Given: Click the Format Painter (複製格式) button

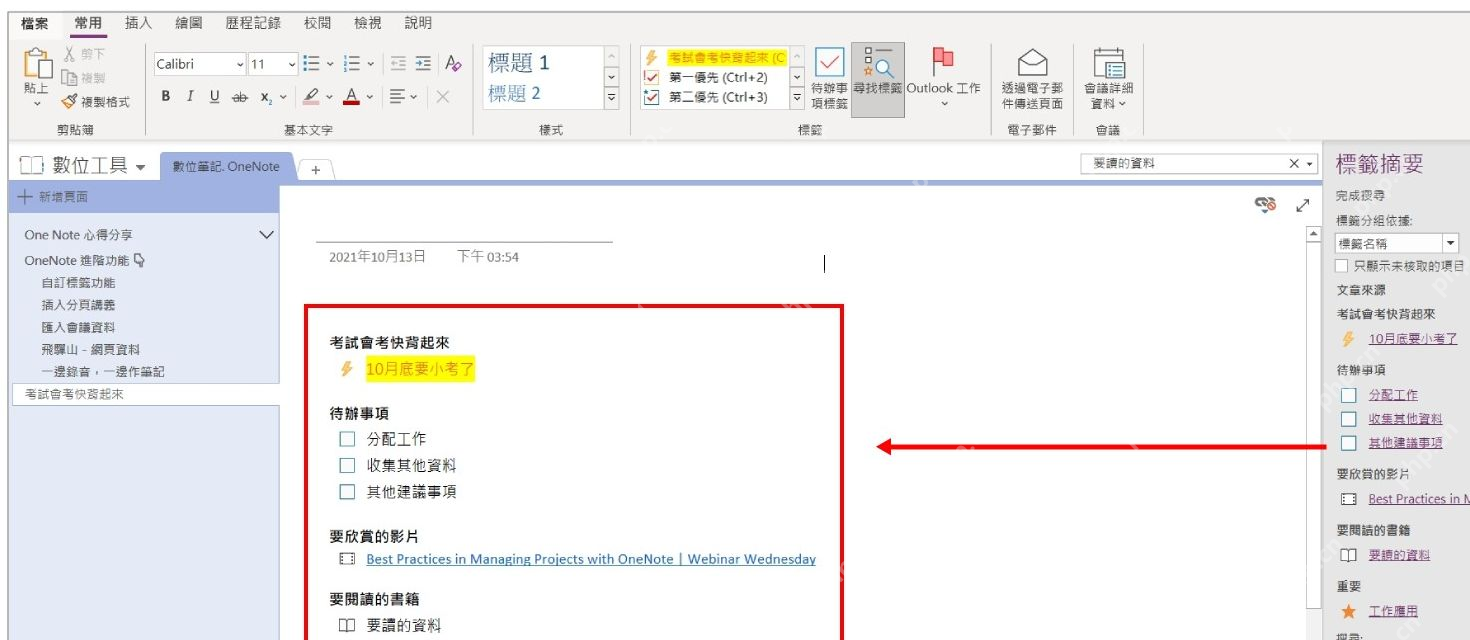Looking at the screenshot, I should coord(95,102).
